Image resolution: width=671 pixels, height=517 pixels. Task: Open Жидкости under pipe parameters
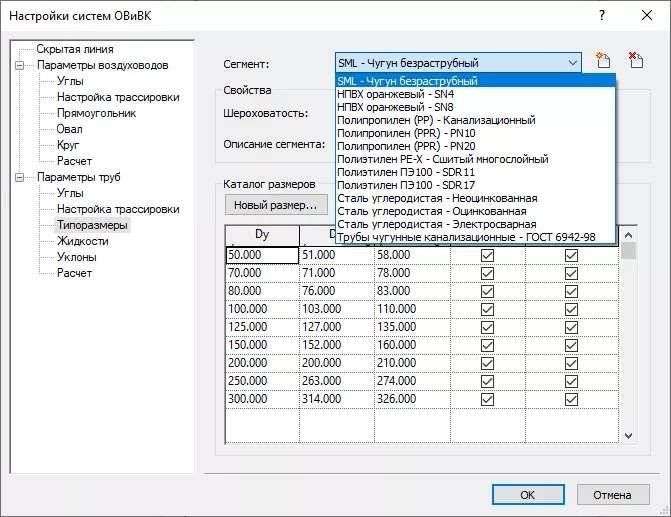(83, 241)
